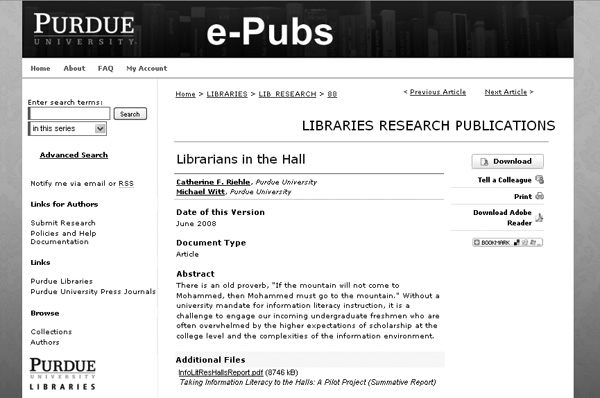
Task: Subscribe via the RSS link
Action: pos(126,184)
